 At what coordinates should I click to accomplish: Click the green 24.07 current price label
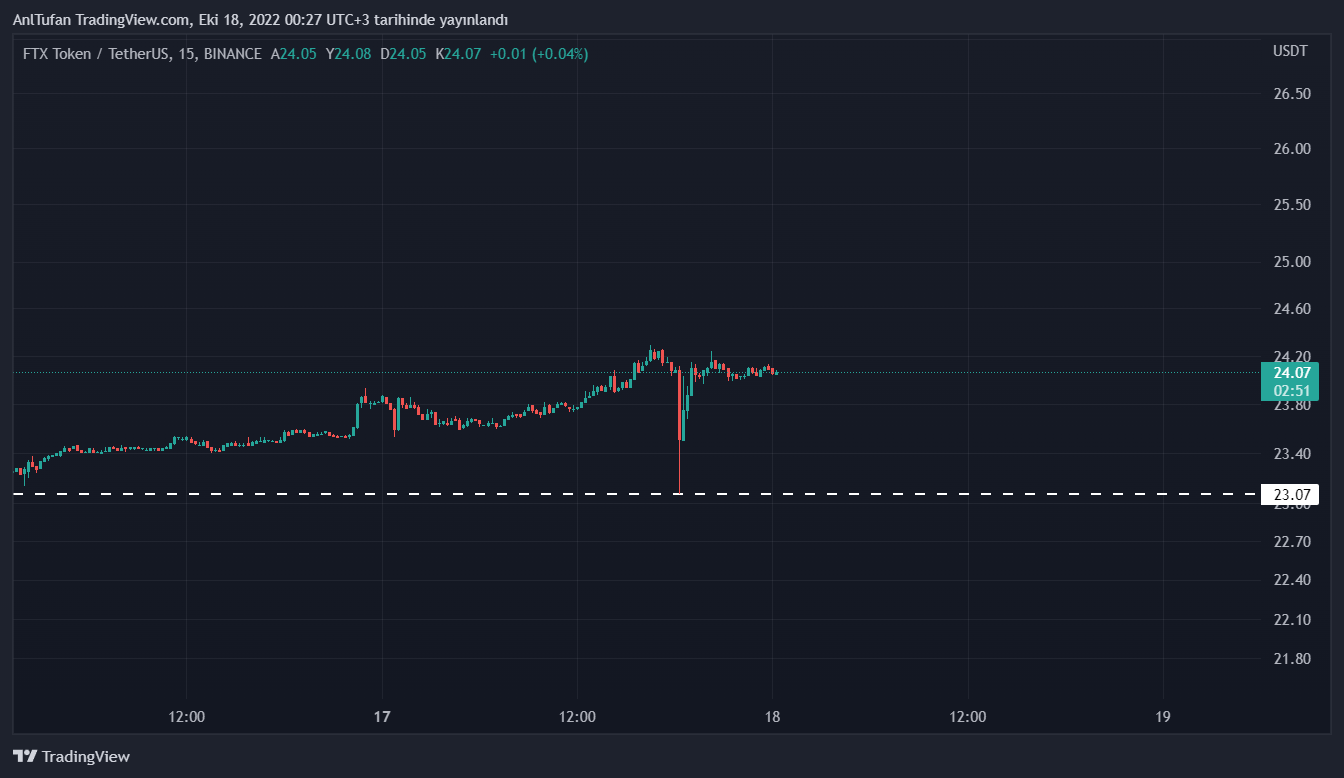pyautogui.click(x=1290, y=373)
